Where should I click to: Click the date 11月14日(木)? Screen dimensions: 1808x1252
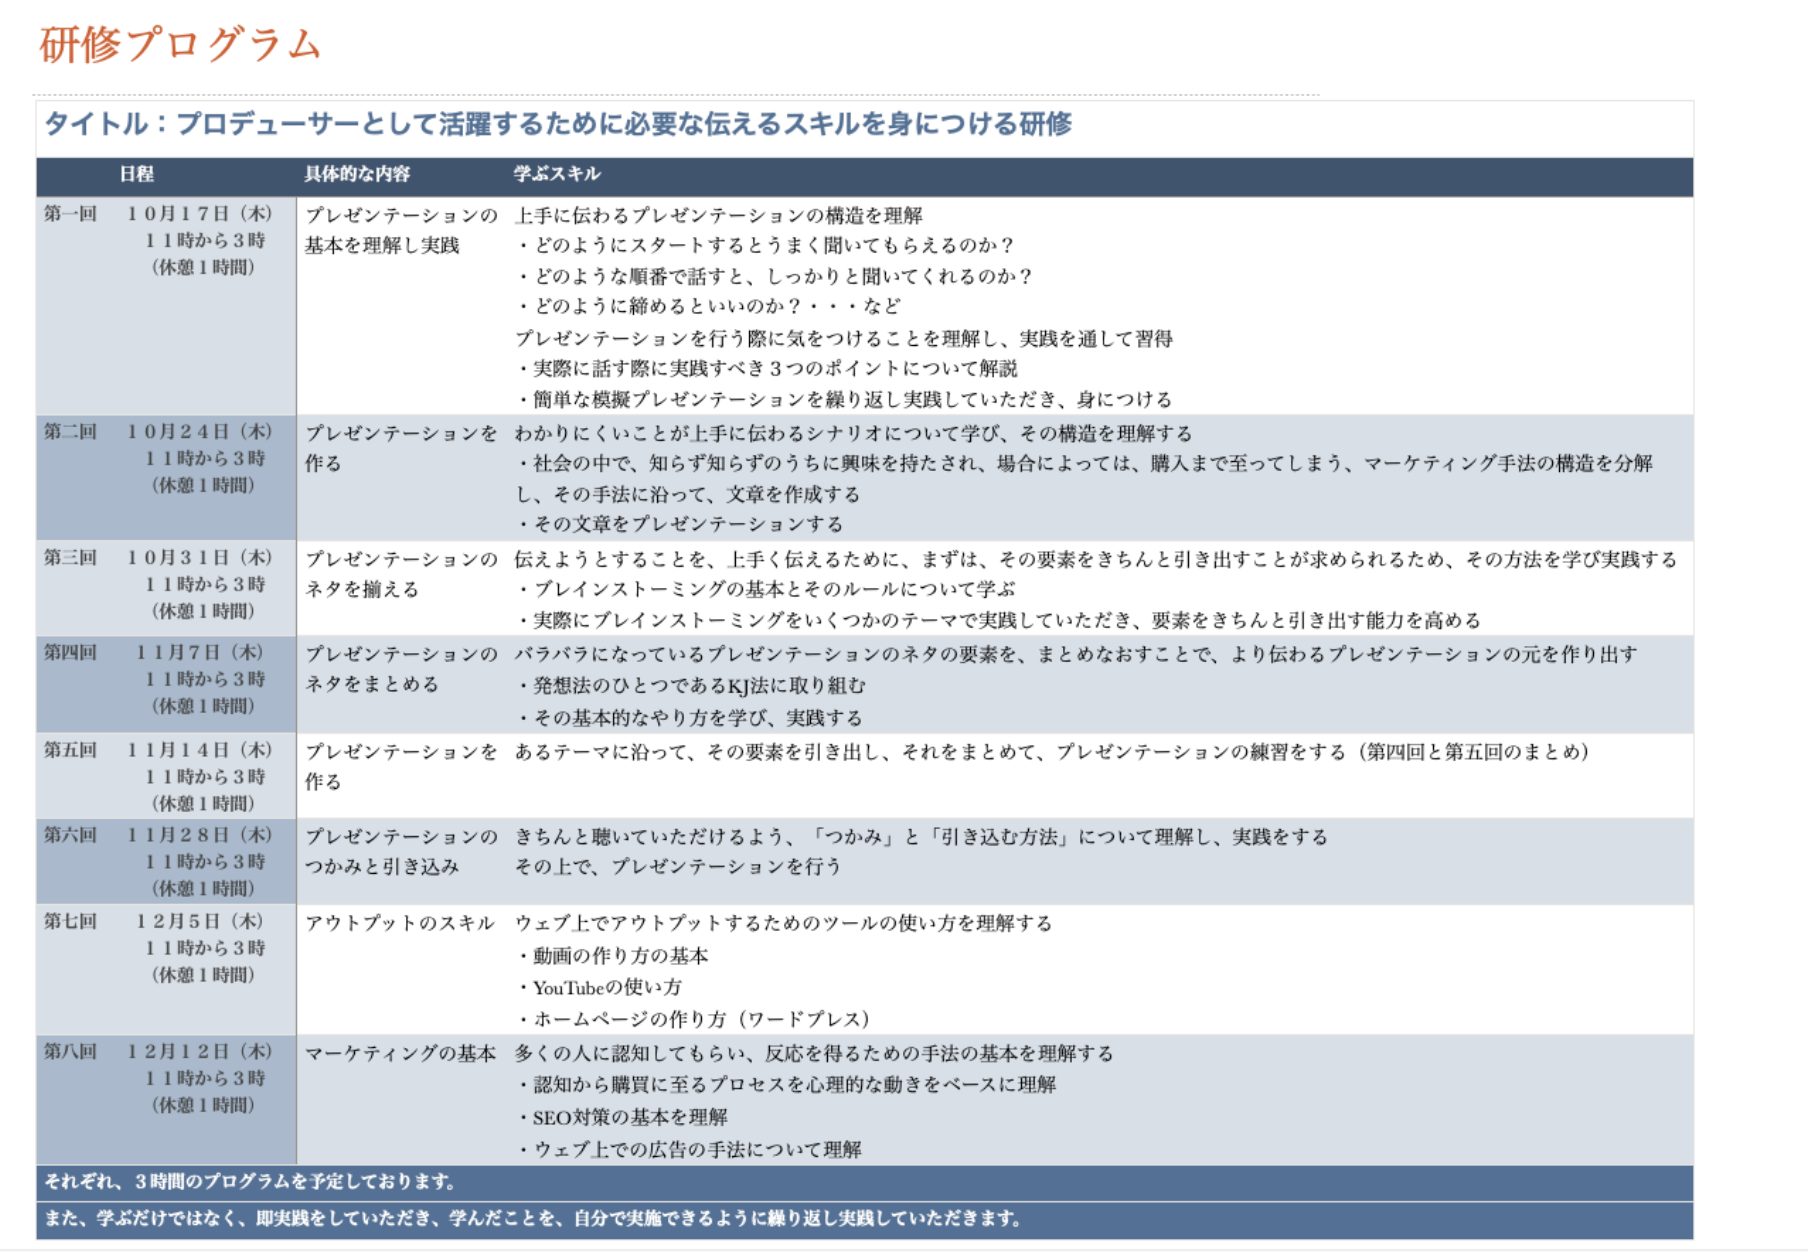(x=200, y=749)
